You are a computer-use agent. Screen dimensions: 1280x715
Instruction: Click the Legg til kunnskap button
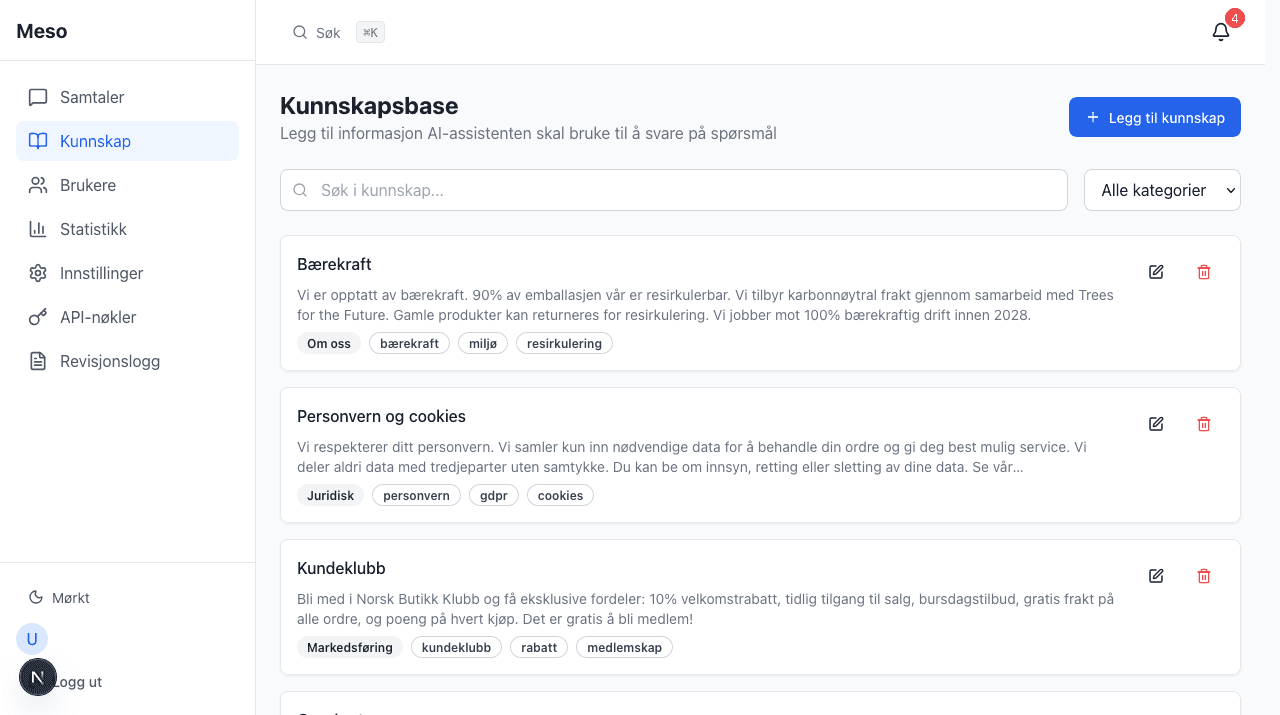coord(1154,117)
